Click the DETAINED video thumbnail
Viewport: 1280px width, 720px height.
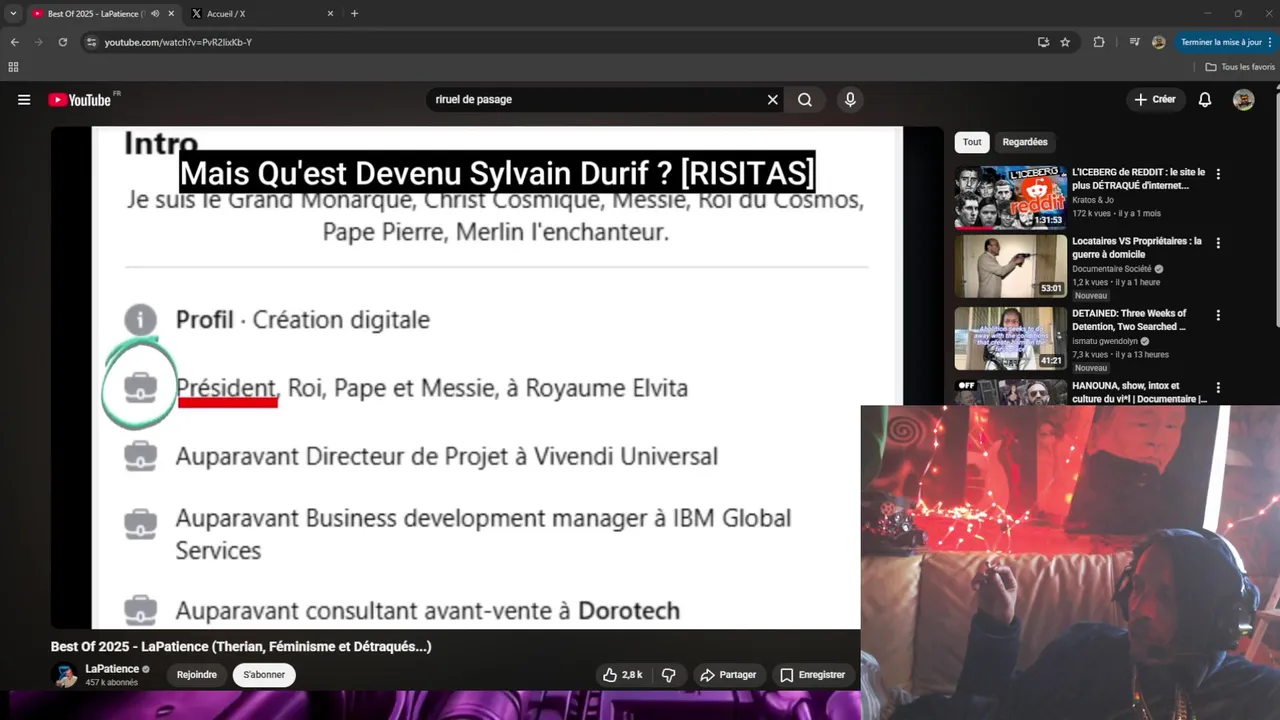pyautogui.click(x=1010, y=338)
